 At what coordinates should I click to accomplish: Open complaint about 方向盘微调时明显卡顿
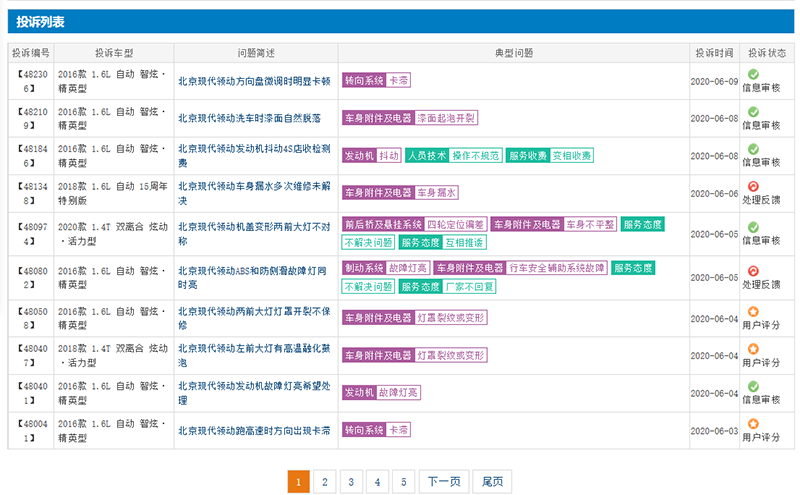pos(253,81)
